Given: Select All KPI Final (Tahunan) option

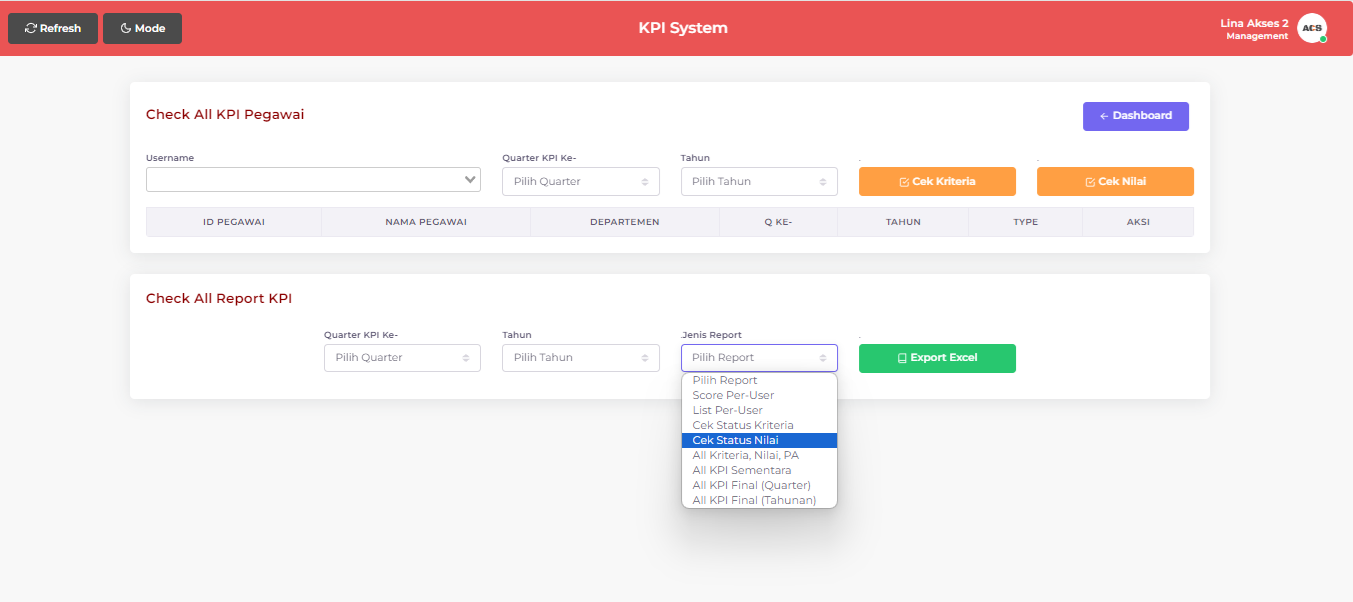Looking at the screenshot, I should click(754, 500).
